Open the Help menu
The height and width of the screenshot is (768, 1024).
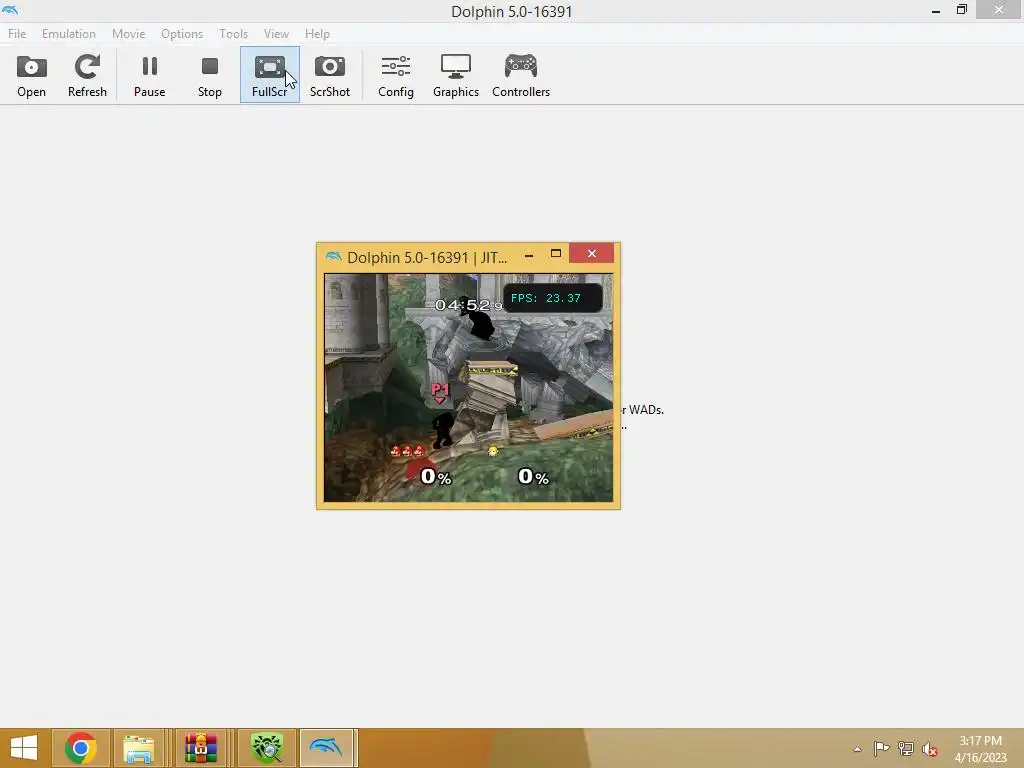317,34
